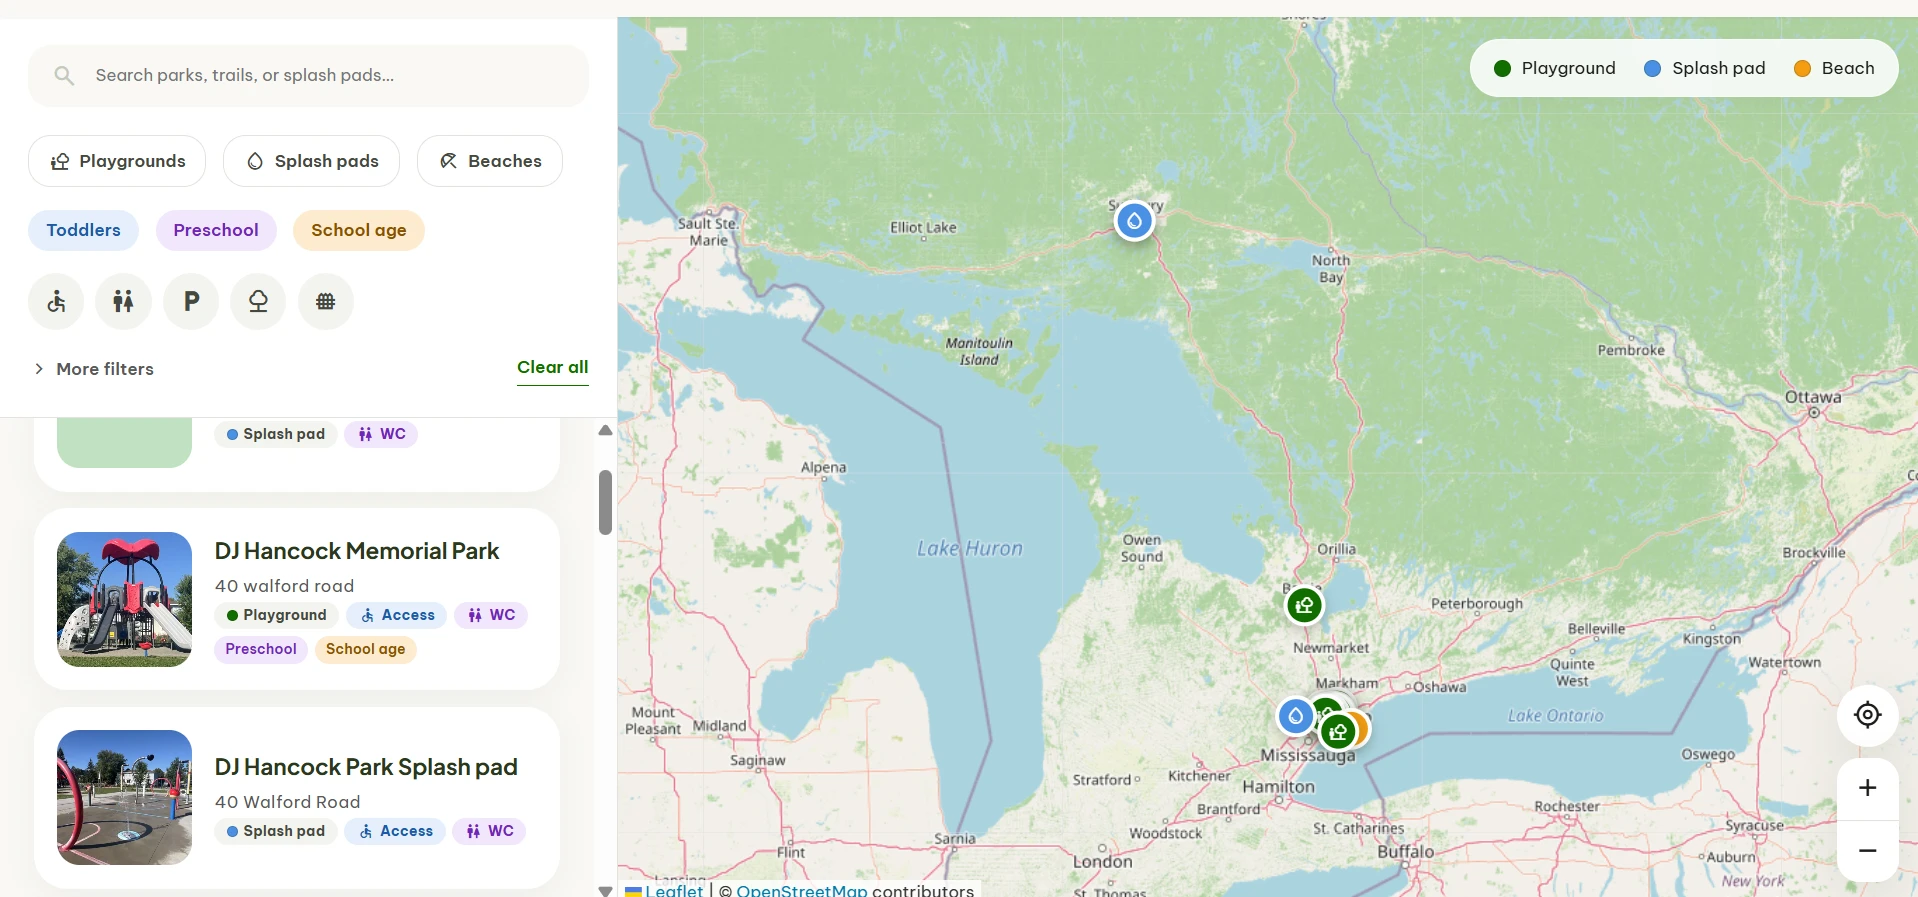This screenshot has height=897, width=1918.
Task: Click the orange Beach legend dot
Action: pos(1802,68)
